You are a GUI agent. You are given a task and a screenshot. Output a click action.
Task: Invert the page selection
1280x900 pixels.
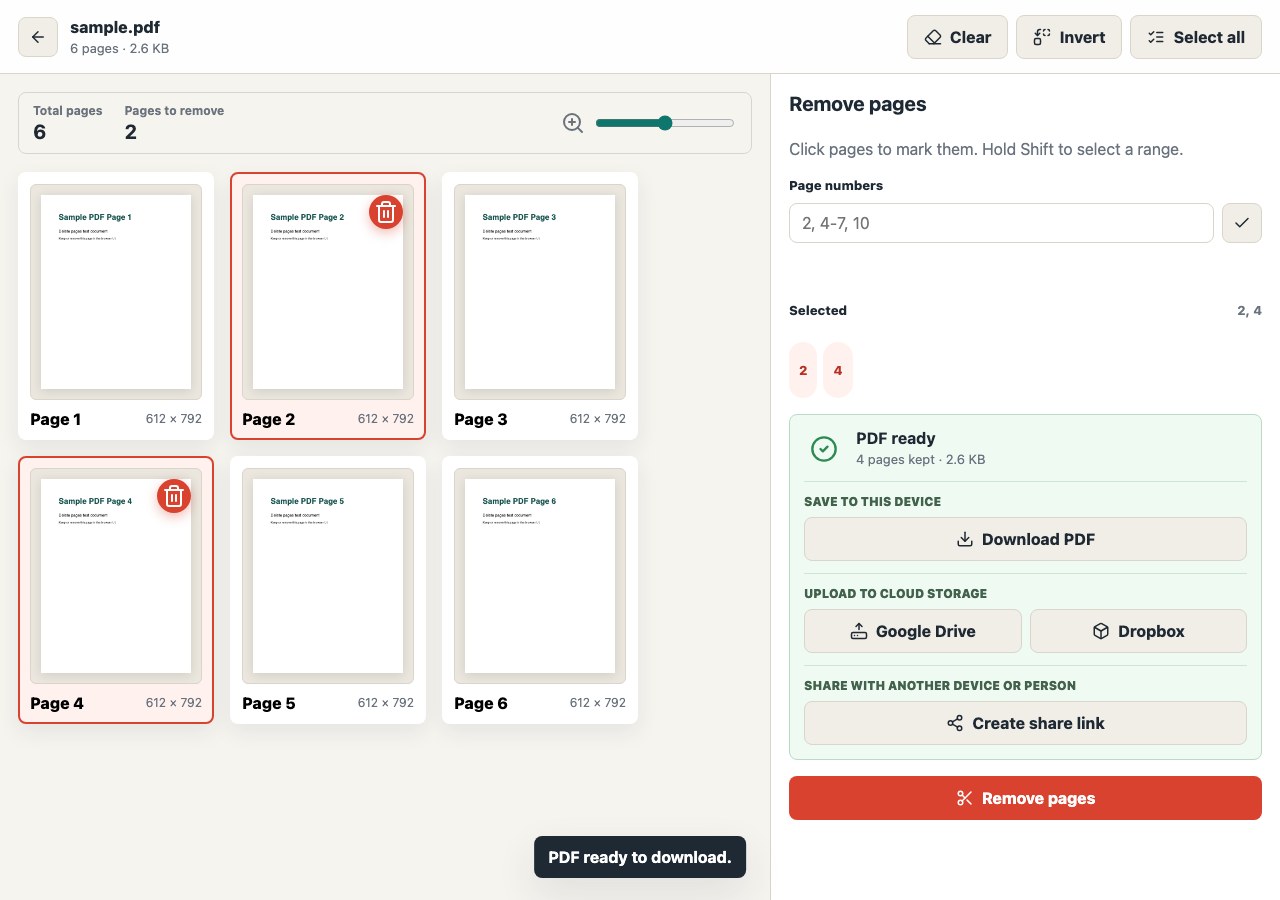[1069, 37]
